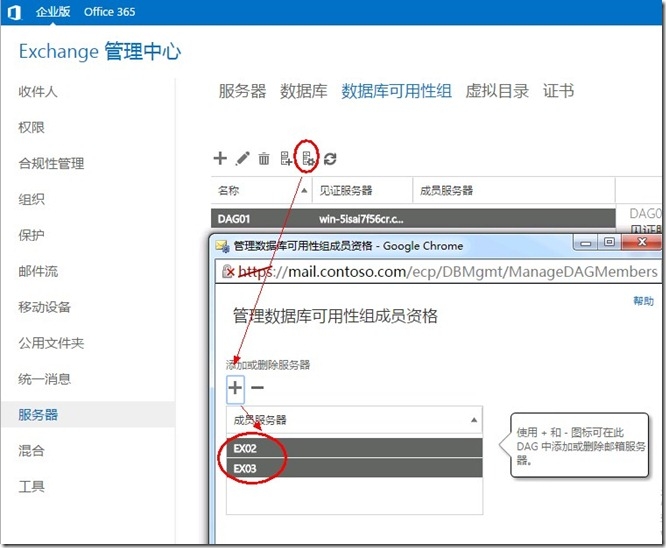666x548 pixels.
Task: Open 保护 in sidebar
Action: (x=31, y=235)
